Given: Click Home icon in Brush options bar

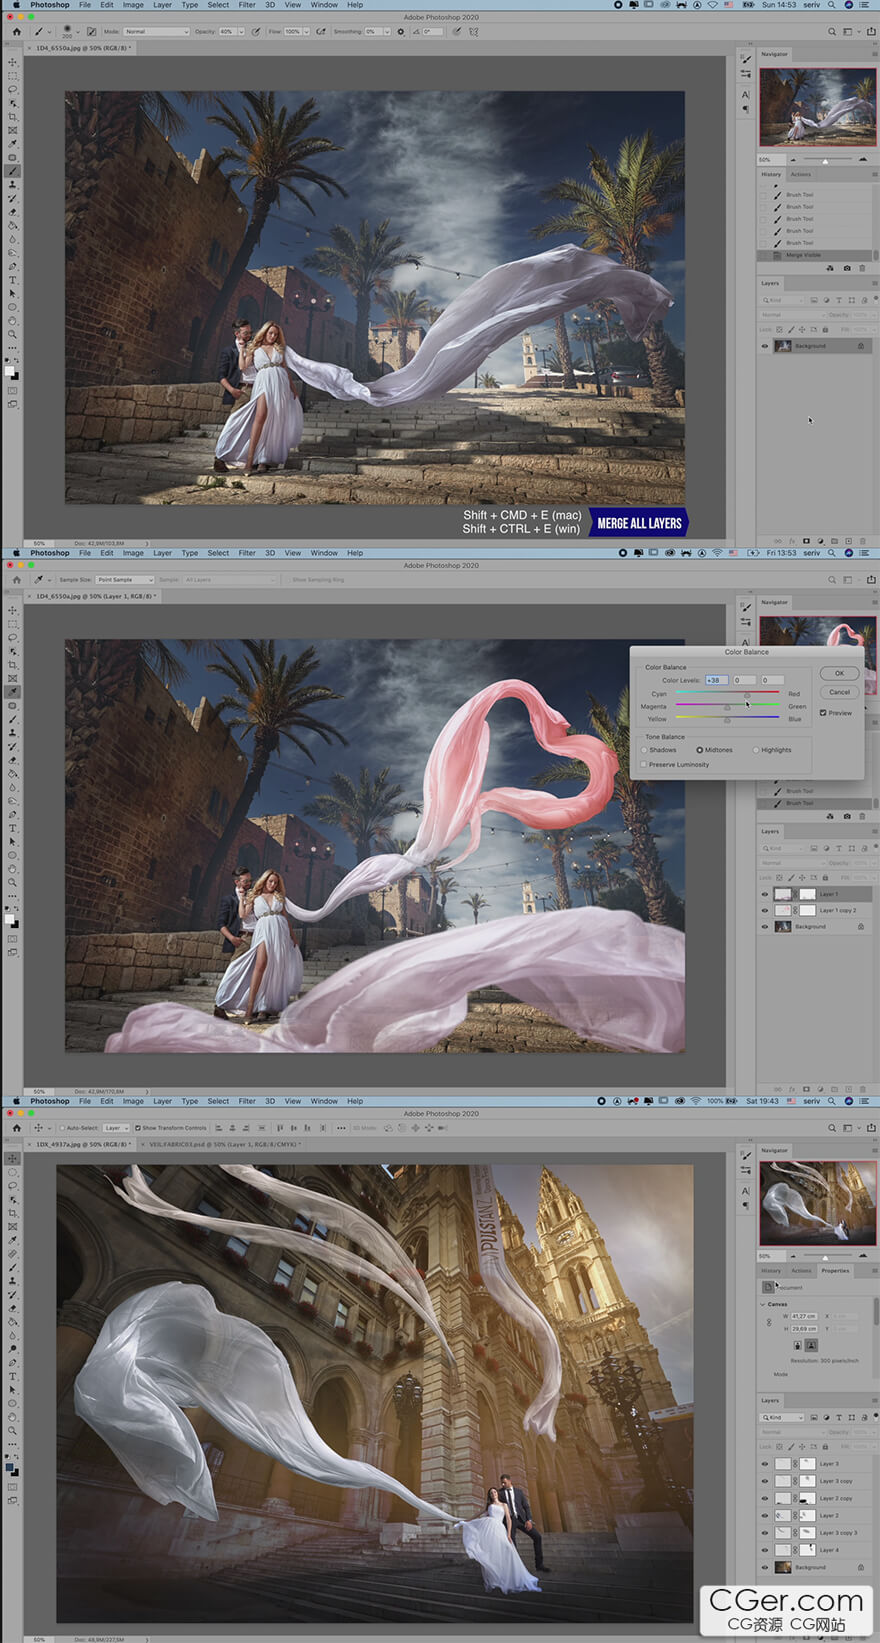Looking at the screenshot, I should (16, 31).
